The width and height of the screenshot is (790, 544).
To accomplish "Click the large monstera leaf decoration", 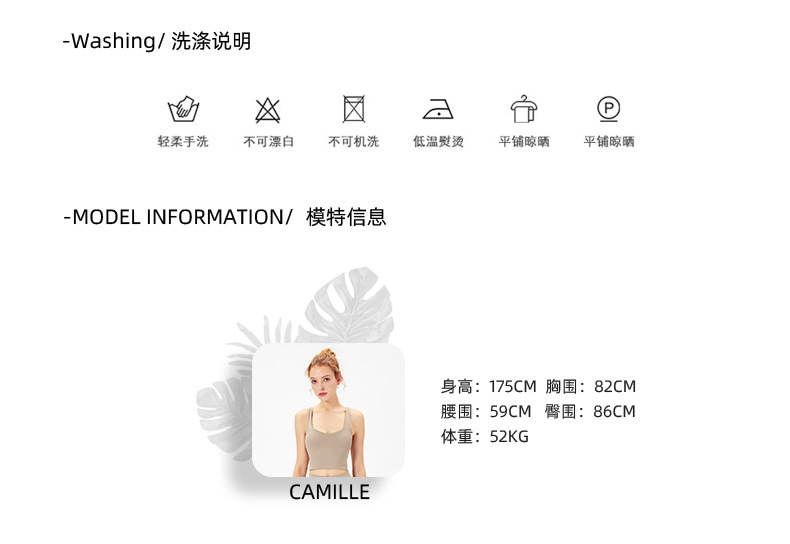I will (348, 306).
